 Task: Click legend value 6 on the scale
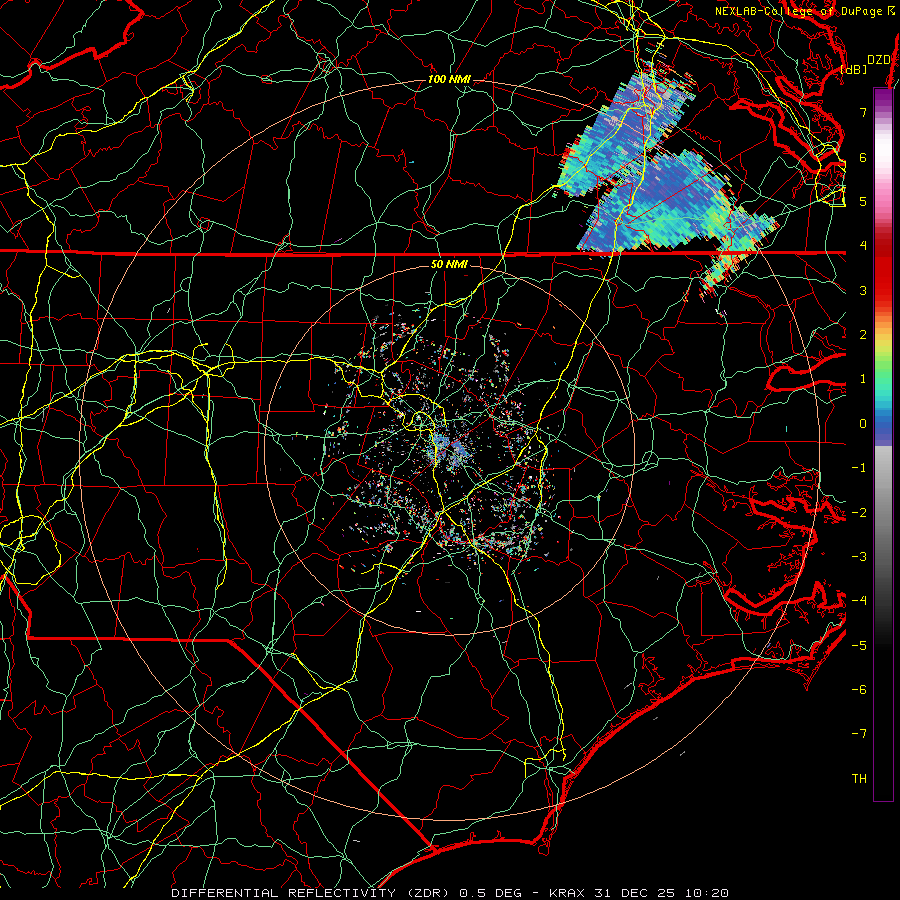coord(863,157)
